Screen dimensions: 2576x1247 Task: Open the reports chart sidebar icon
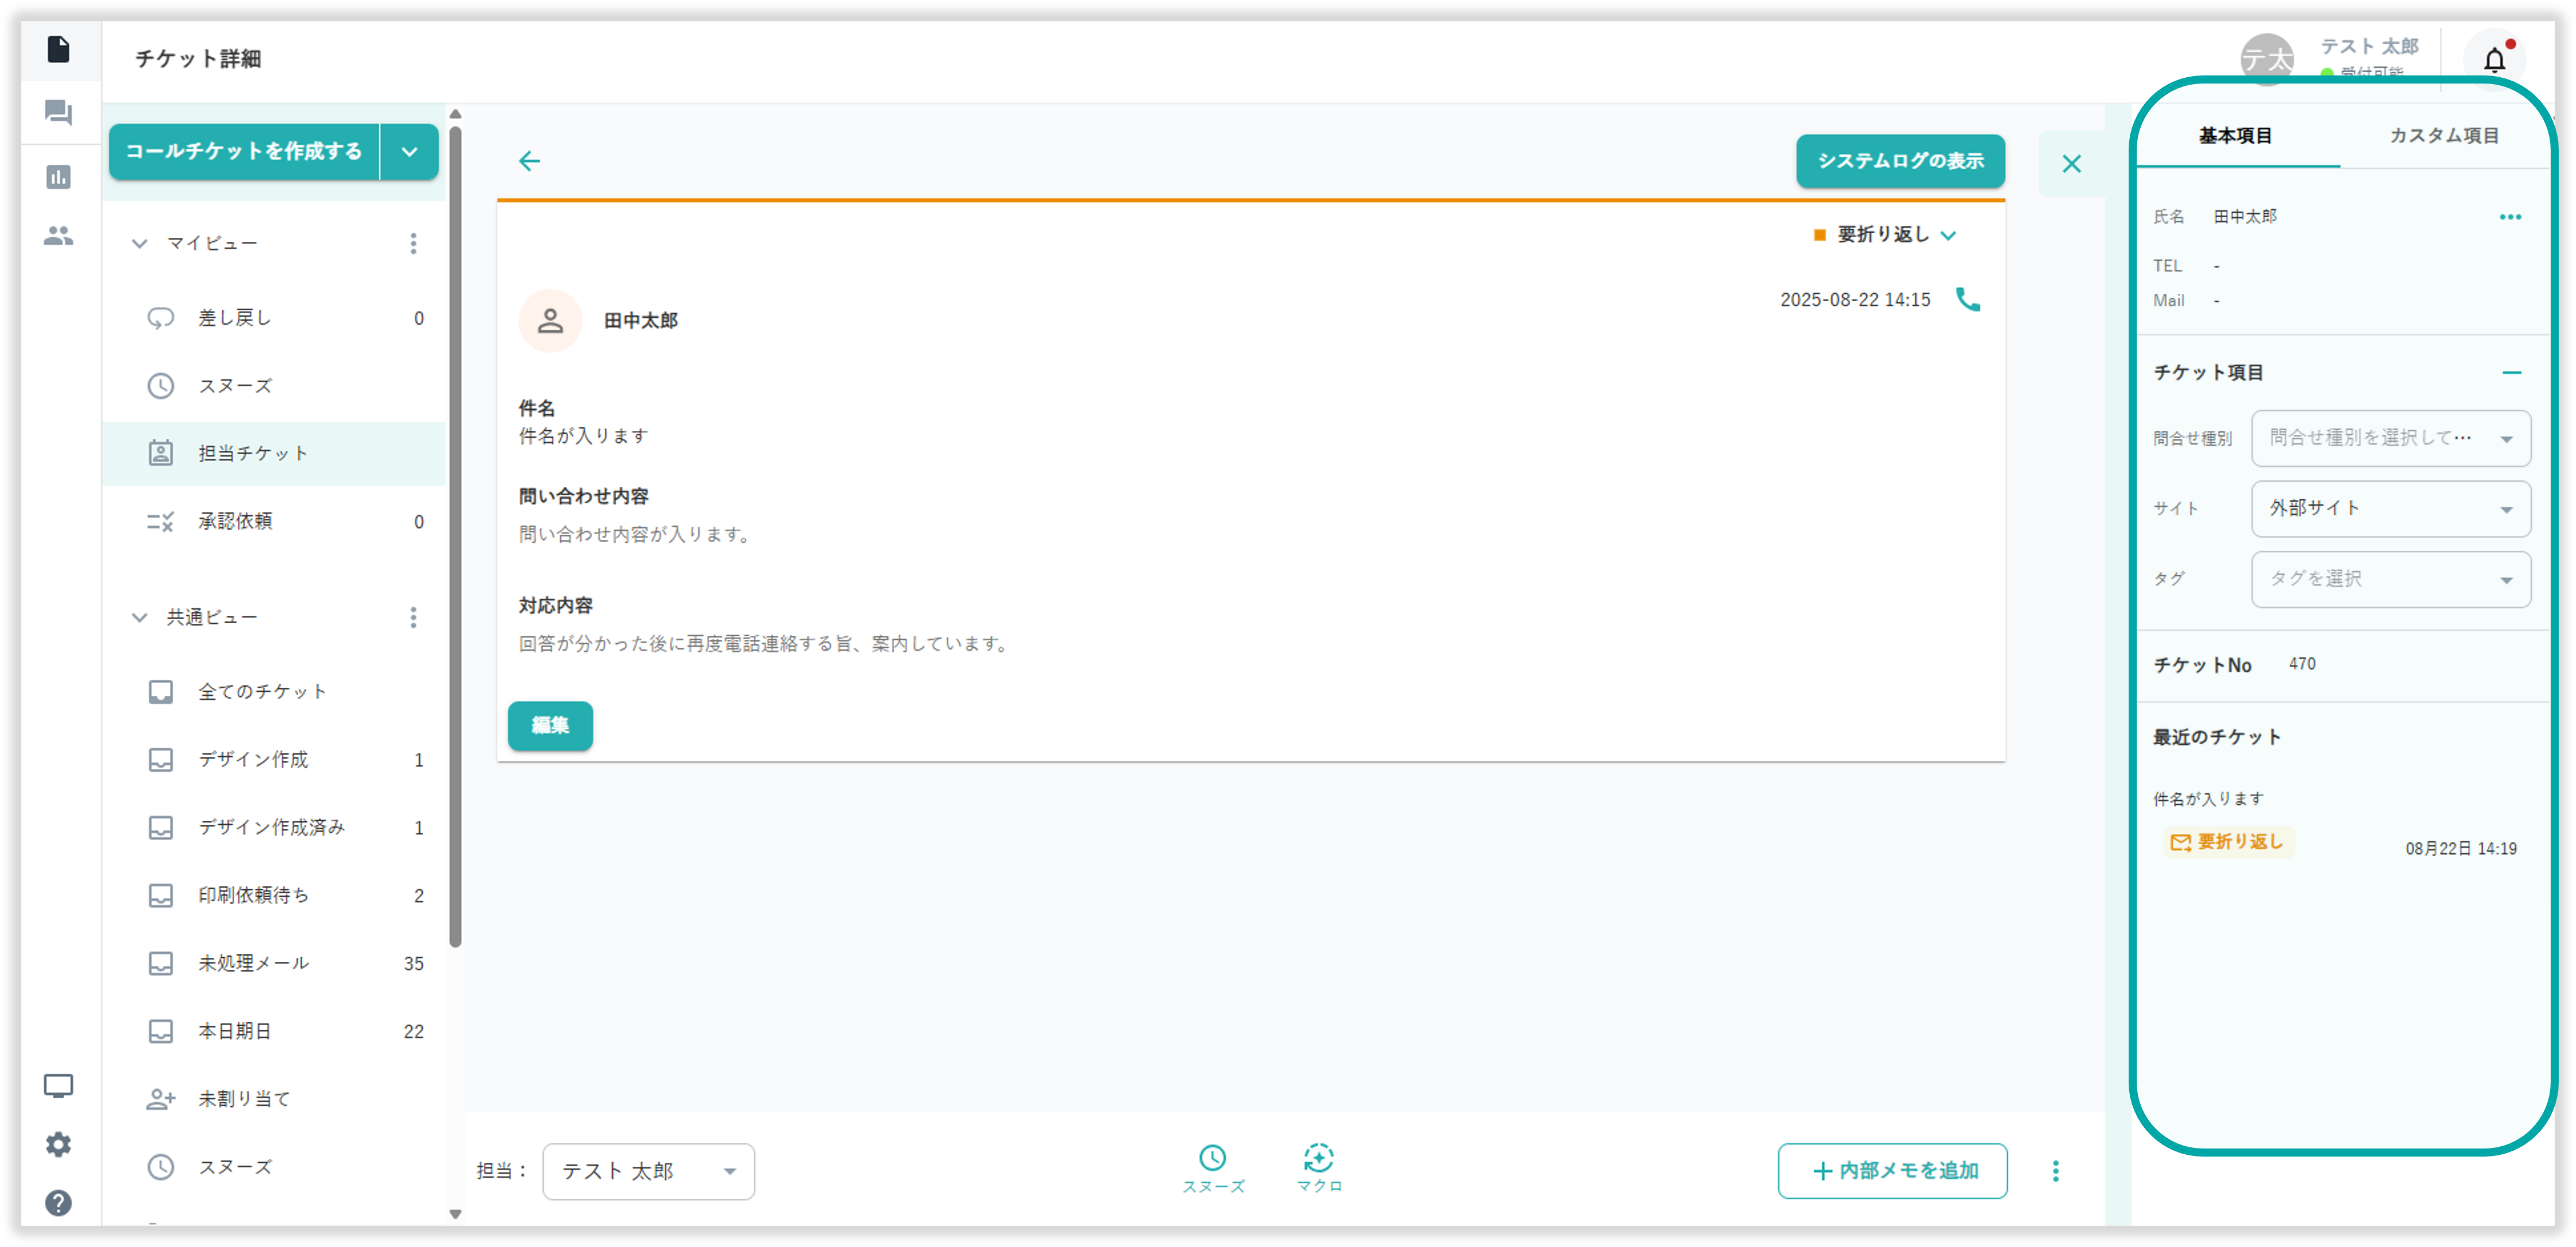click(x=58, y=177)
